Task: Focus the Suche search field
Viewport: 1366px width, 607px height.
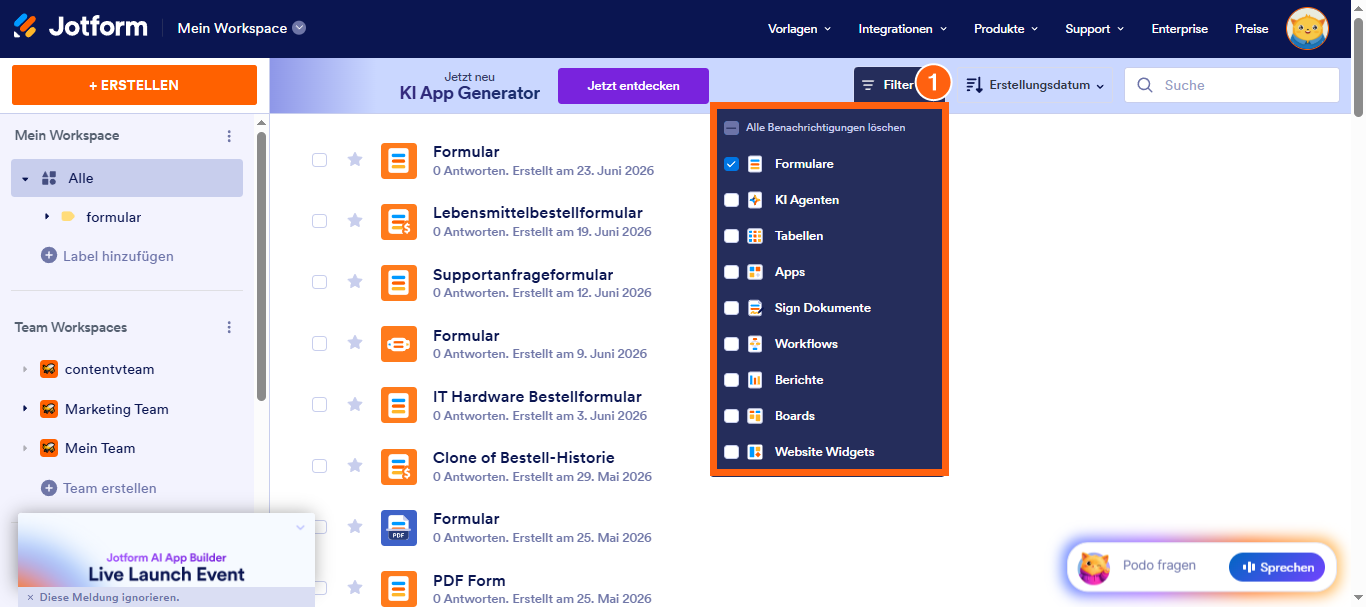Action: (1232, 86)
